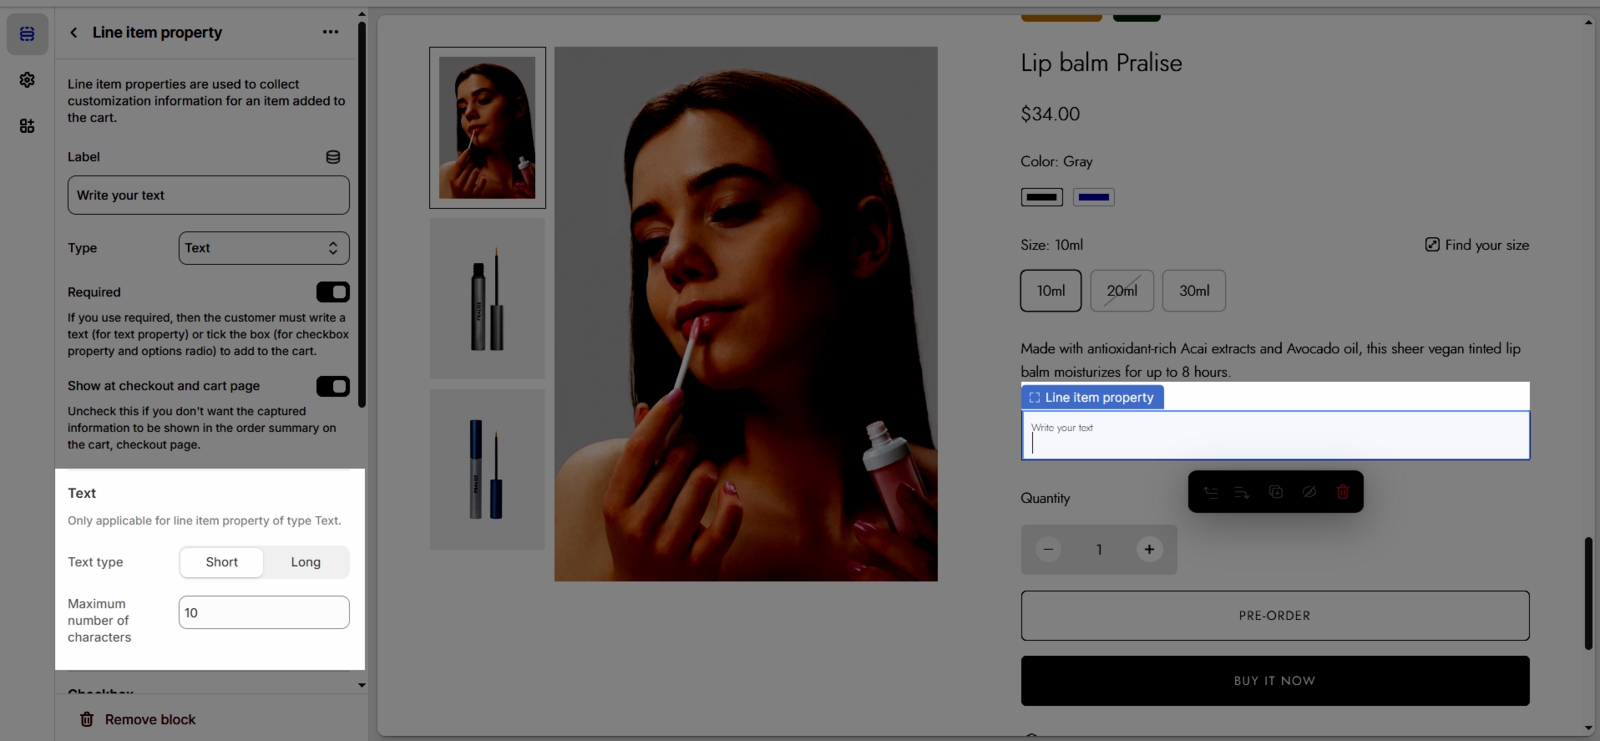Screen dimensions: 1600x741
Task: Move block down using floating toolbar
Action: pos(1242,492)
